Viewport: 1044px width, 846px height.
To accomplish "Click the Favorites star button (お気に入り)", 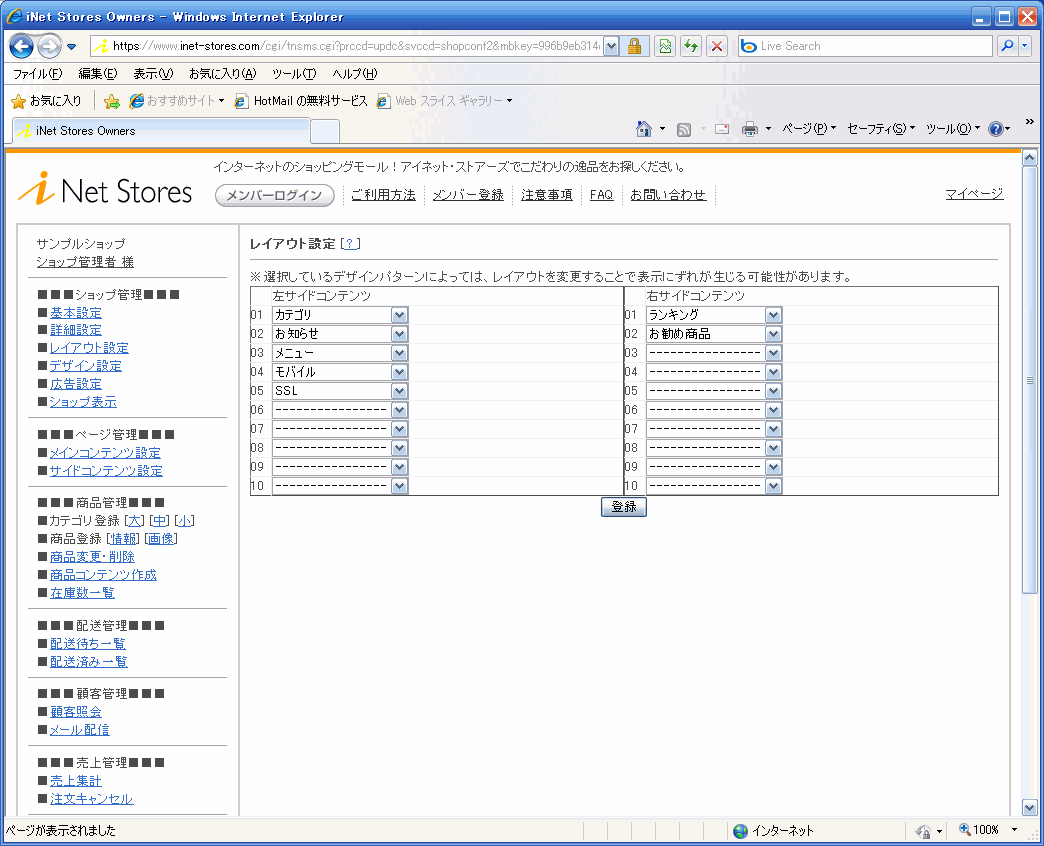I will click(46, 101).
